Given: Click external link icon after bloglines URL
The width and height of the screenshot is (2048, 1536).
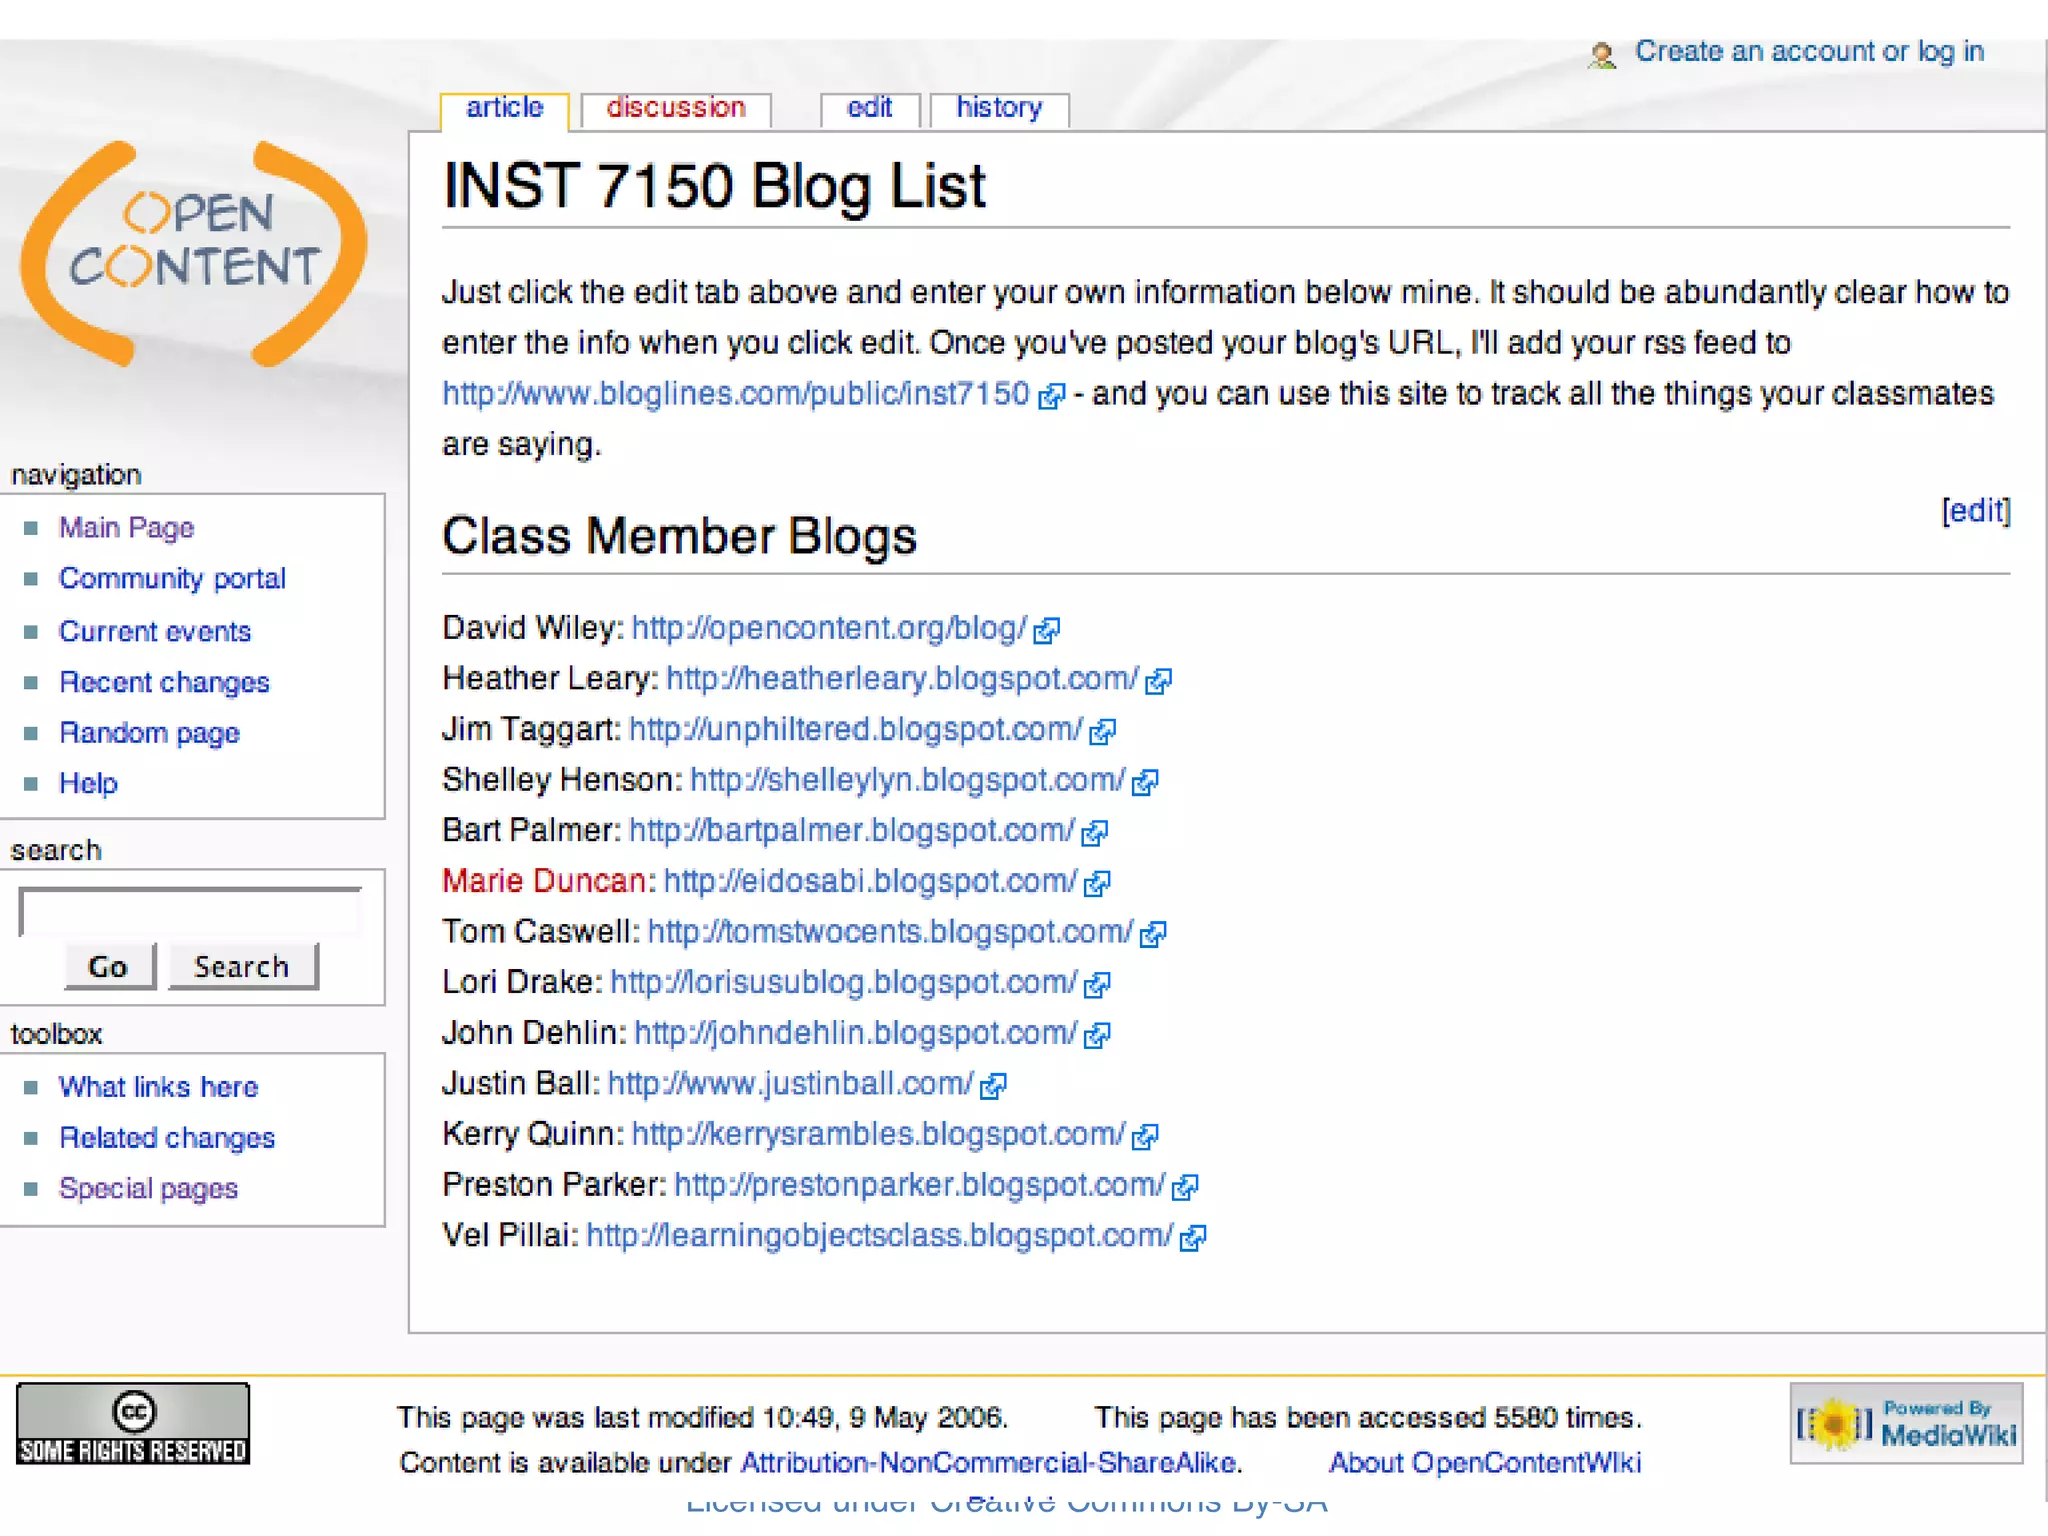Looking at the screenshot, I should (x=1051, y=396).
